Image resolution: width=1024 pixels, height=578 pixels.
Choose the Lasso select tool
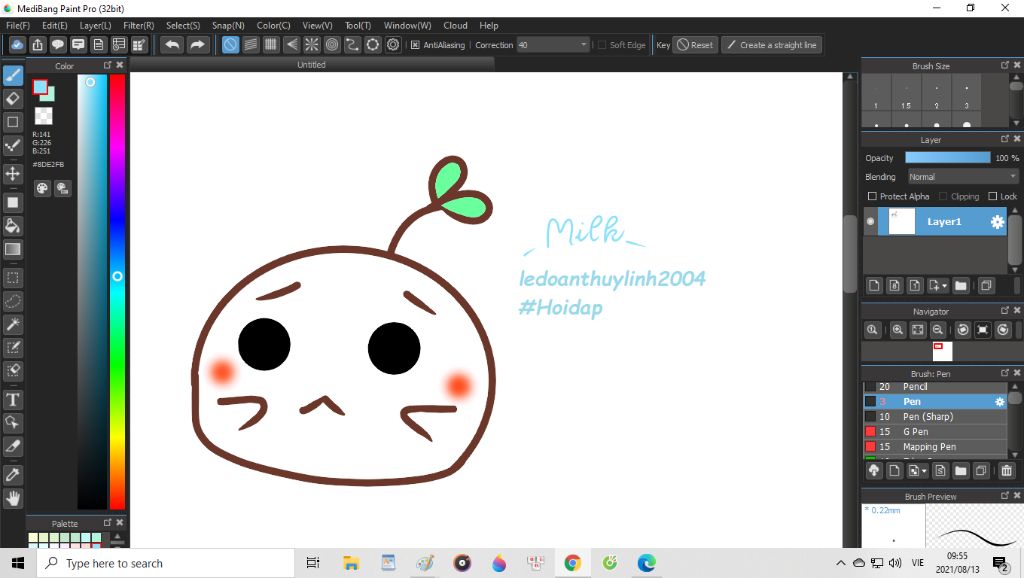pos(12,301)
